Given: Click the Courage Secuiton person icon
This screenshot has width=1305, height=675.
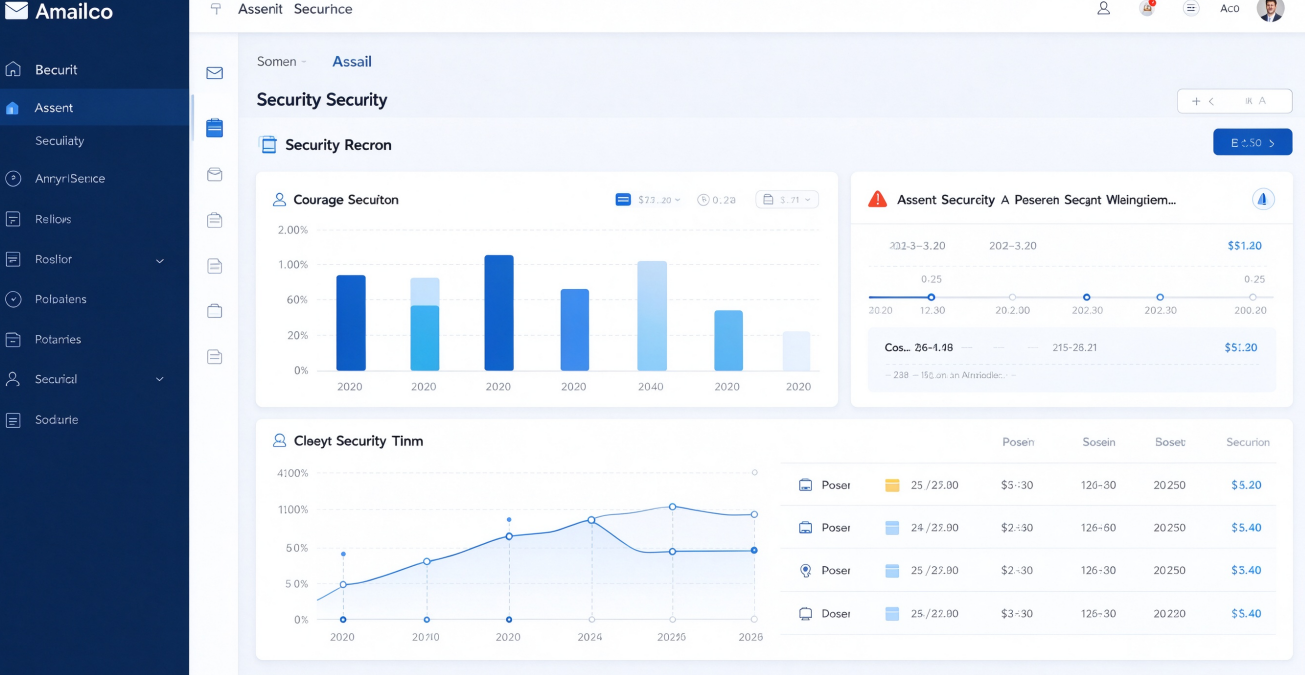Looking at the screenshot, I should (279, 200).
